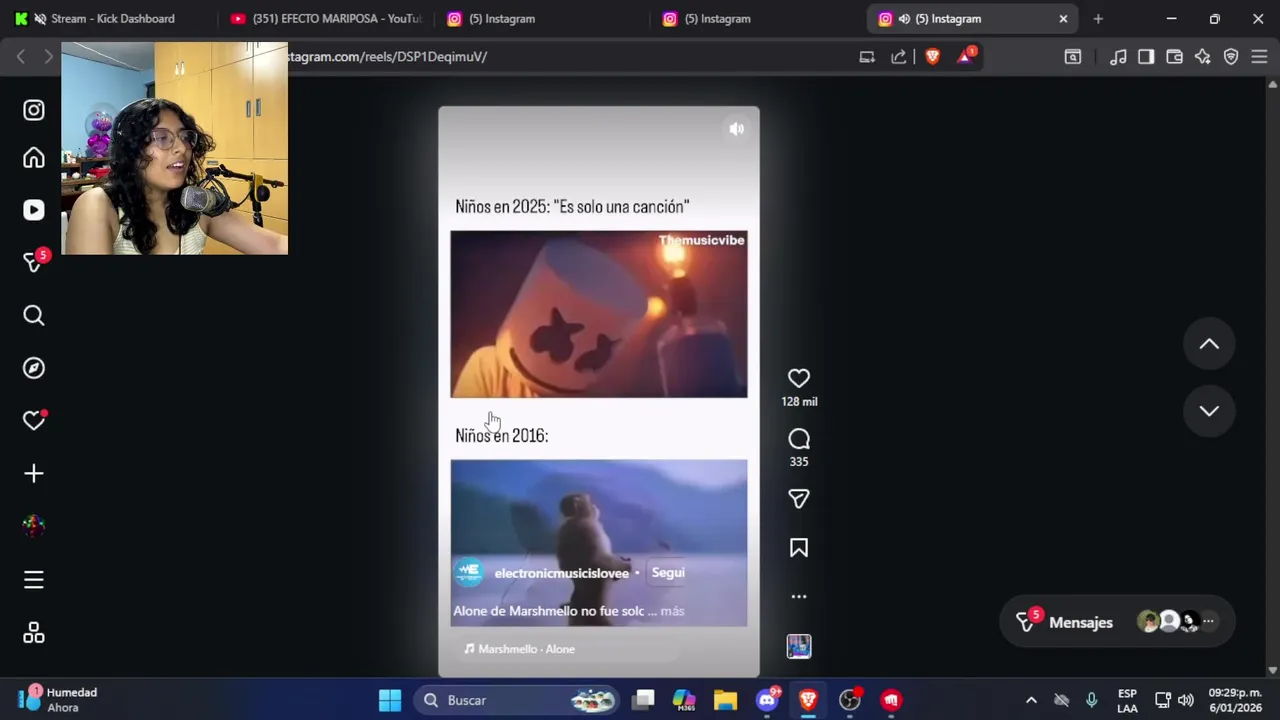Click the Instagram logo in sidebar
Screen dimensions: 1280x720
click(x=34, y=110)
